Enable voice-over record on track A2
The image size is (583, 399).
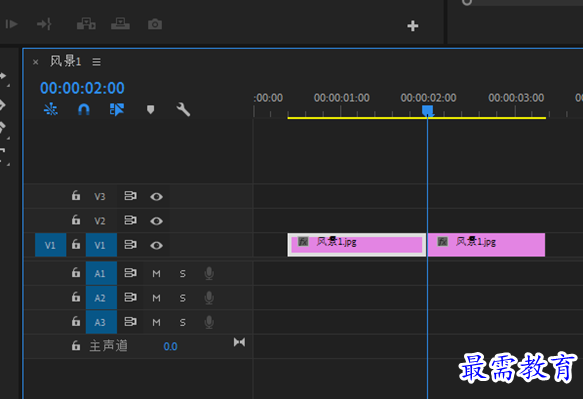[x=209, y=298]
